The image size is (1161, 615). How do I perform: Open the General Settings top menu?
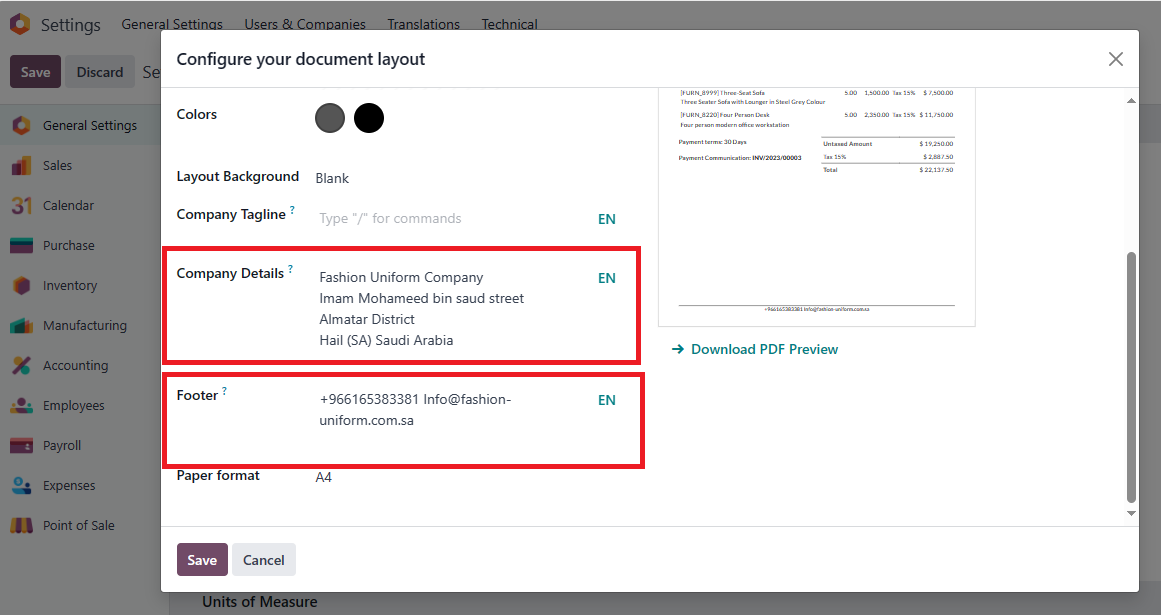172,24
